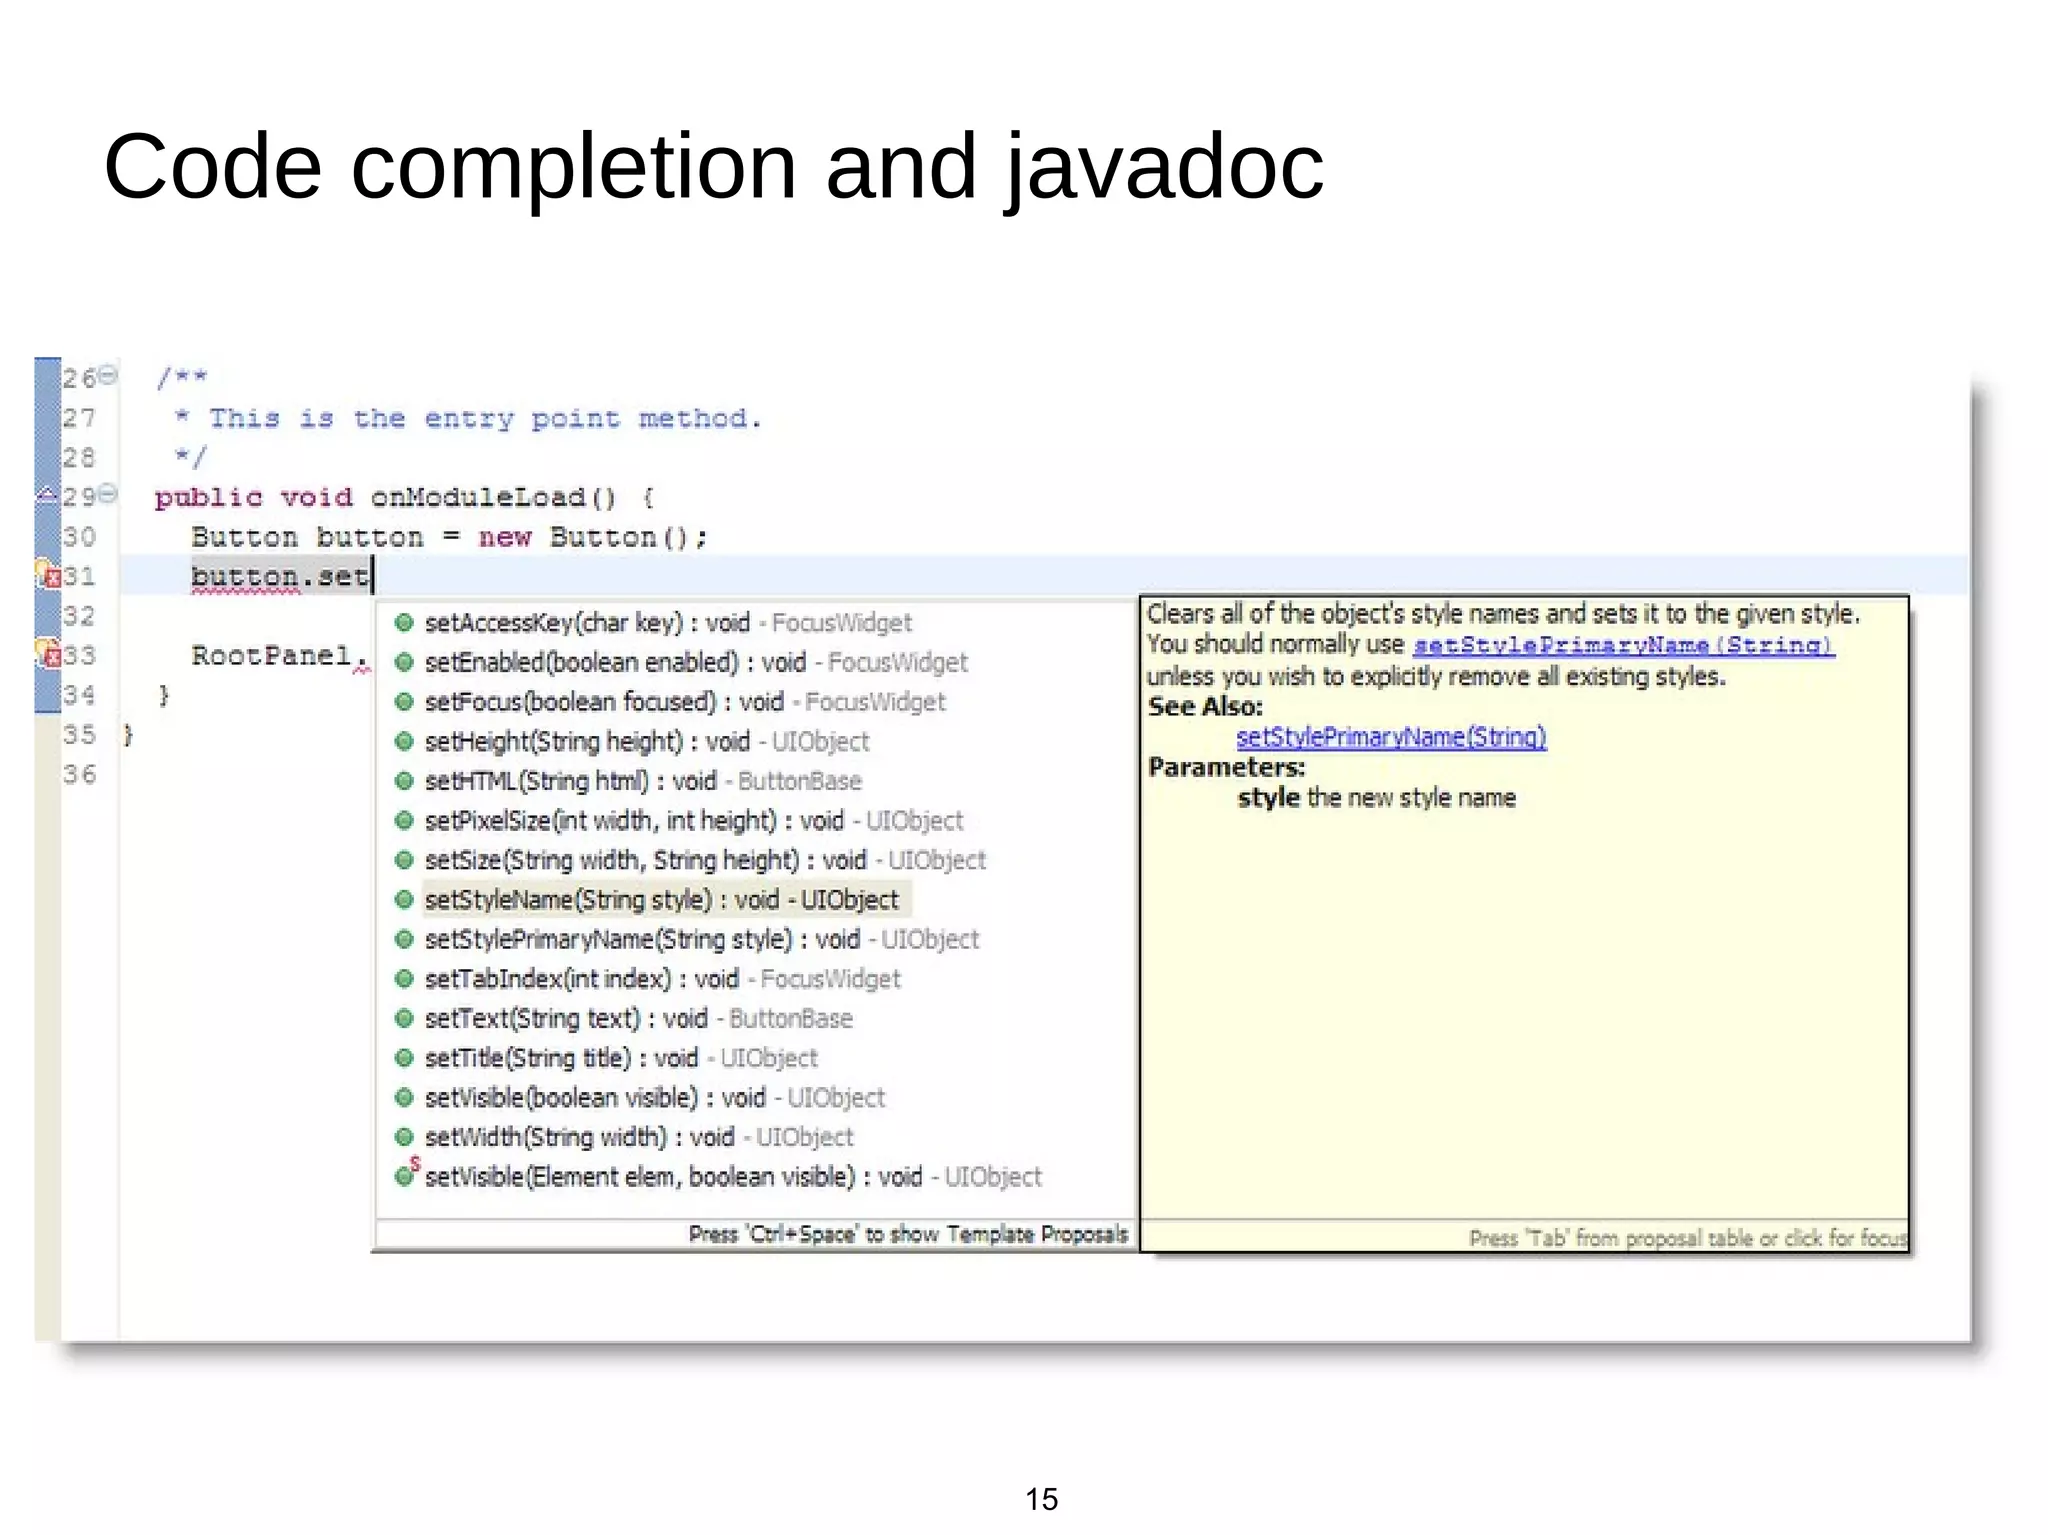2048x1535 pixels.
Task: Click 'style the new style name' parameter text
Action: pos(1377,797)
